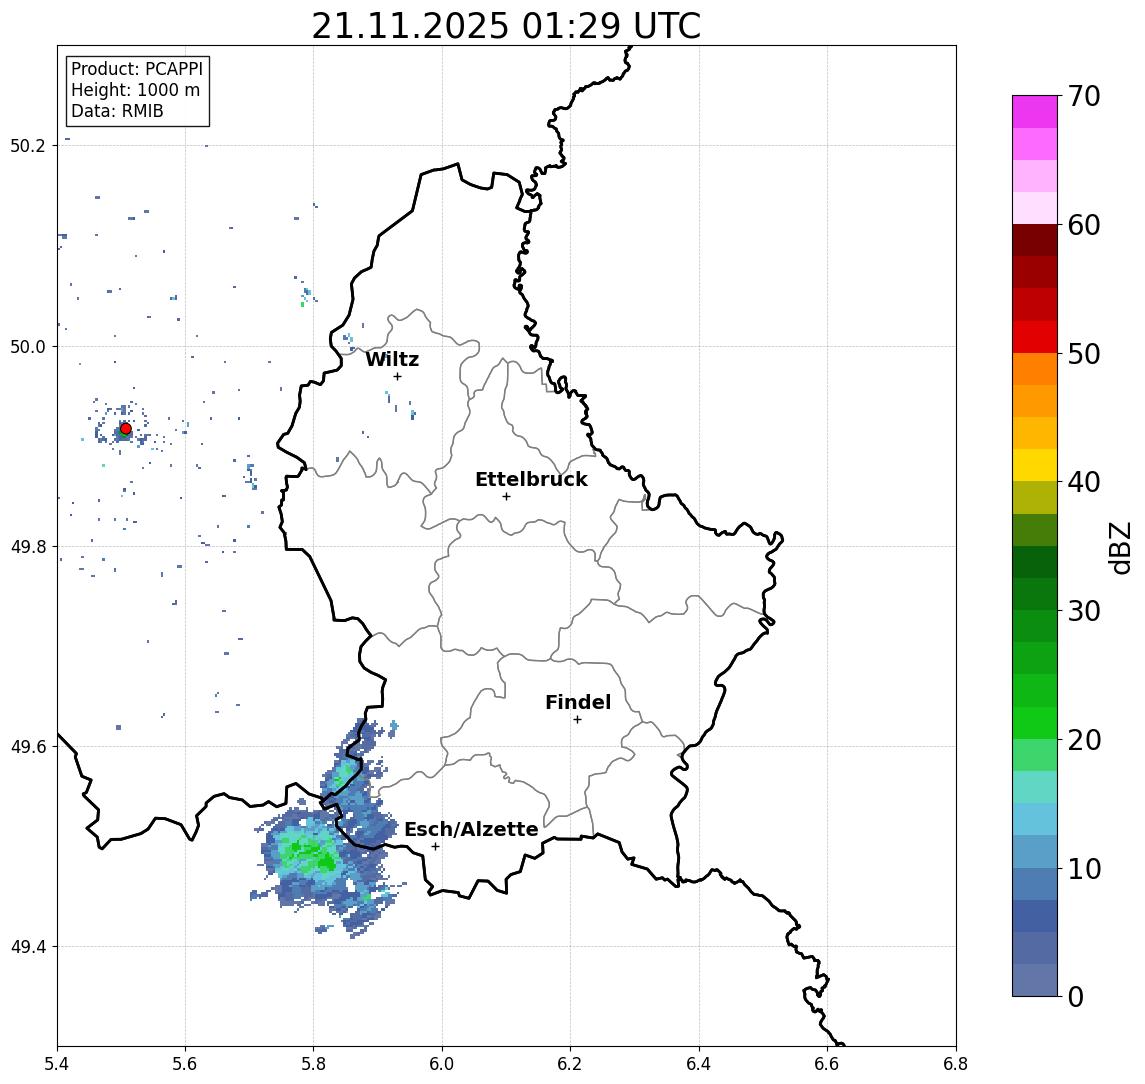Click the orange colorbar swatch below 50
Screen dimensions: 1145x1084
point(1035,369)
